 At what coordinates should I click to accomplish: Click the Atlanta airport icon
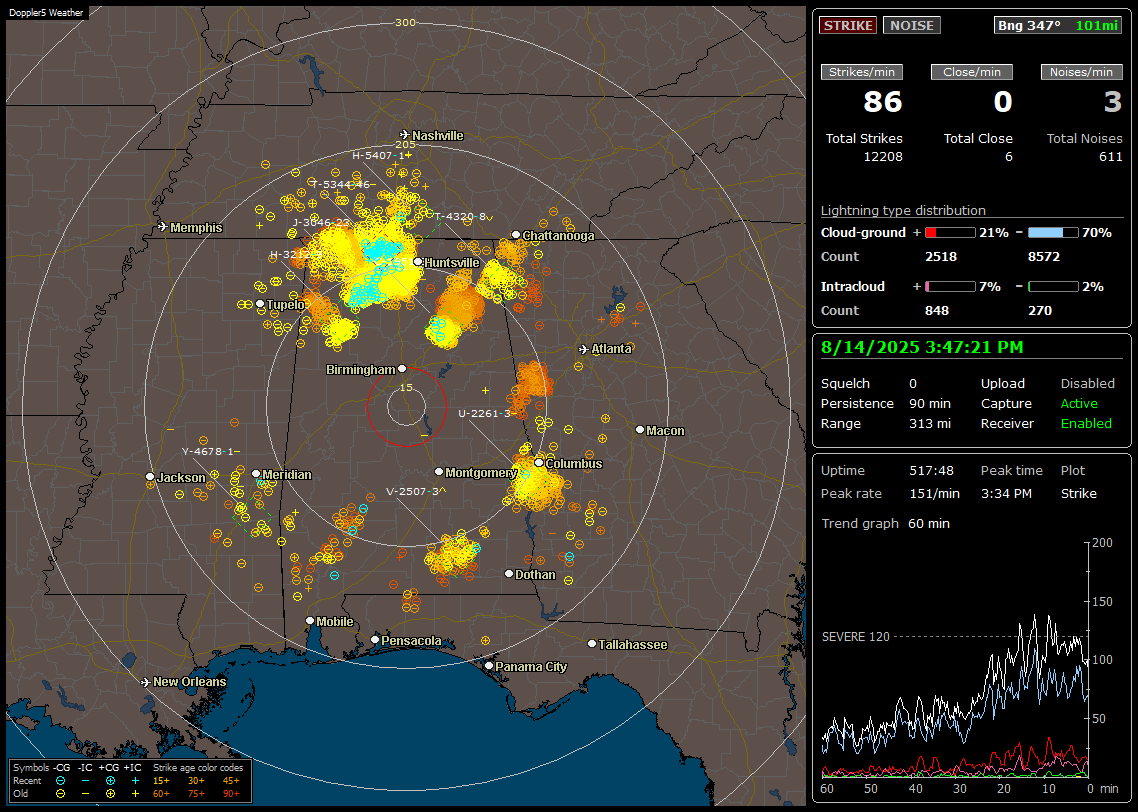[x=584, y=349]
